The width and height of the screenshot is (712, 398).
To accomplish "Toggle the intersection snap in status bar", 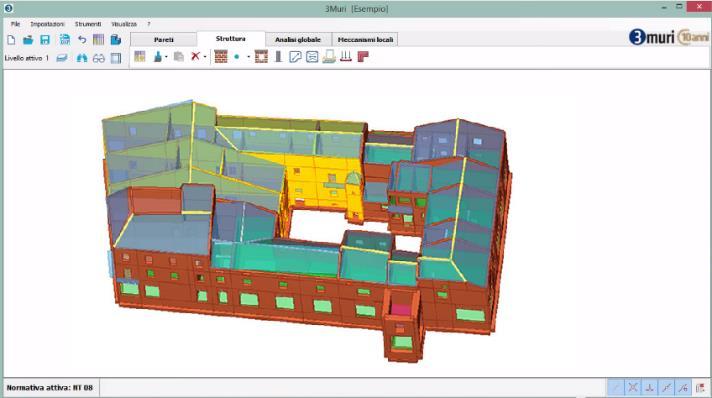I will [x=633, y=388].
